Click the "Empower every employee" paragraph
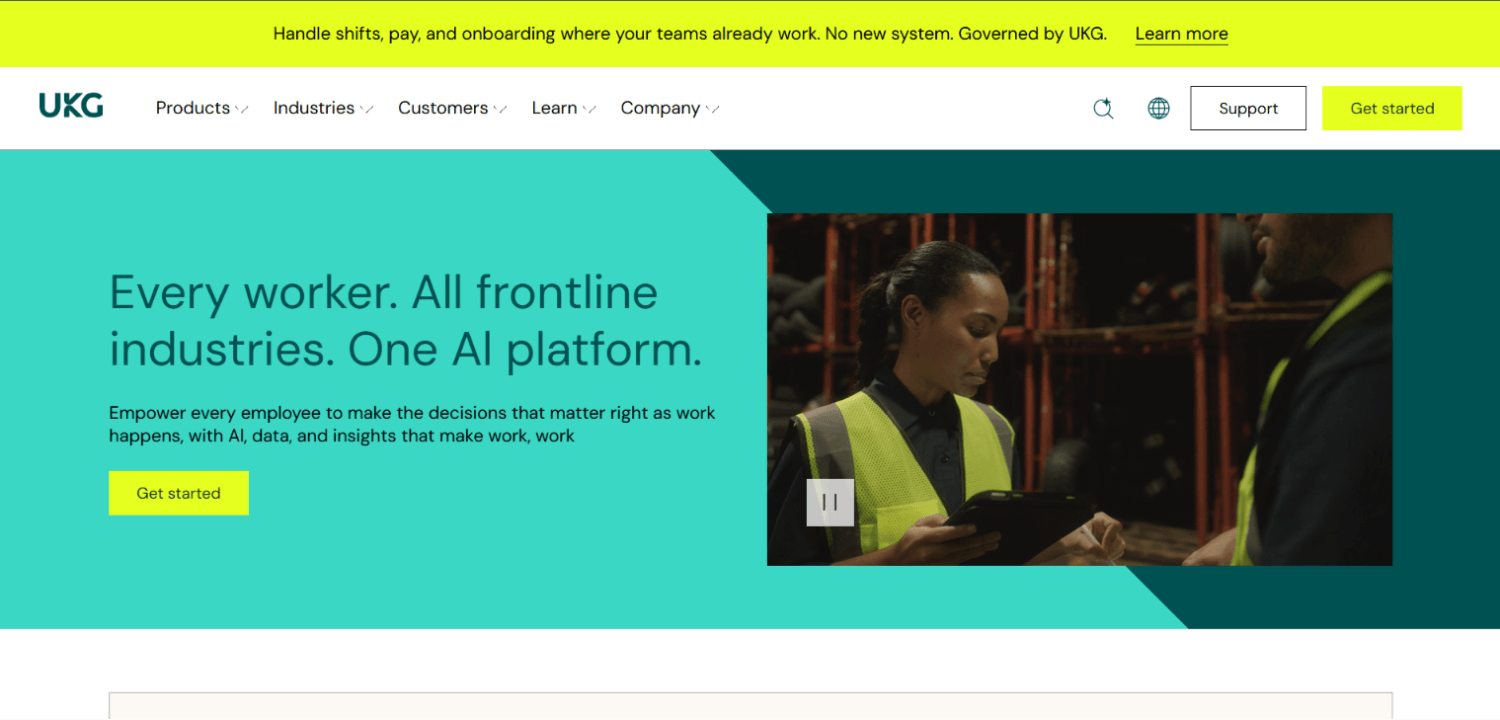The height and width of the screenshot is (720, 1500). coord(412,424)
